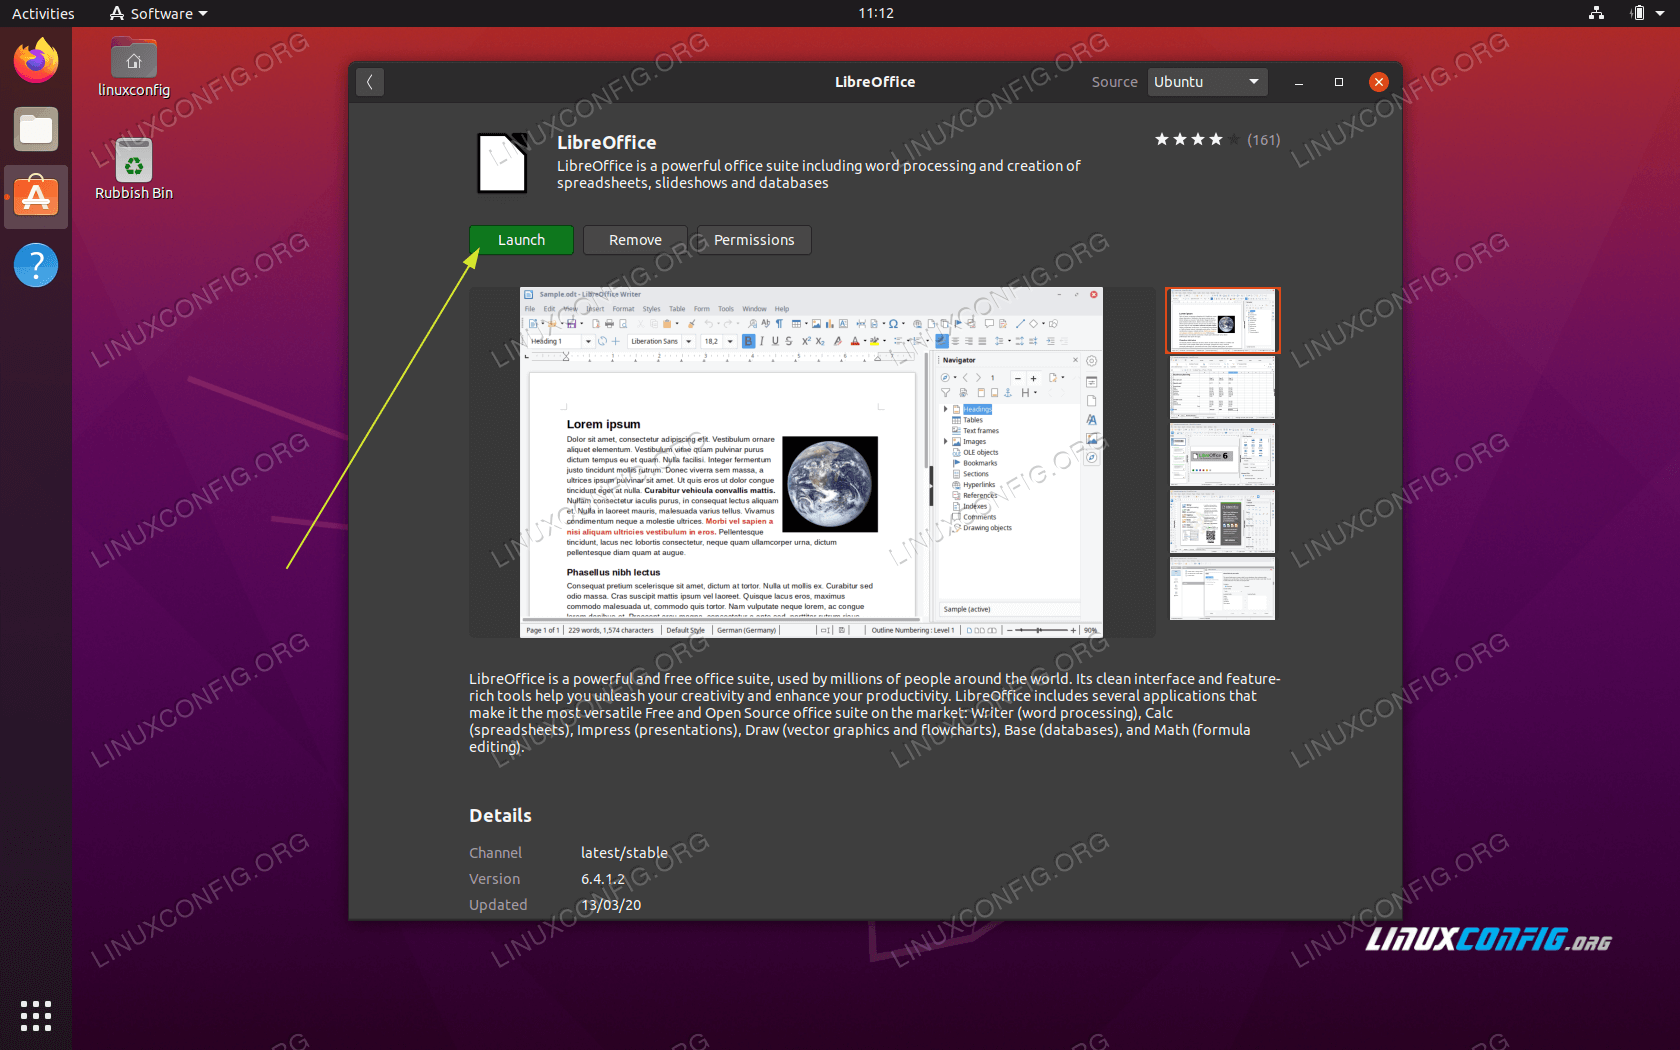The width and height of the screenshot is (1680, 1050).
Task: Click the updated date 13/03/20
Action: (611, 905)
